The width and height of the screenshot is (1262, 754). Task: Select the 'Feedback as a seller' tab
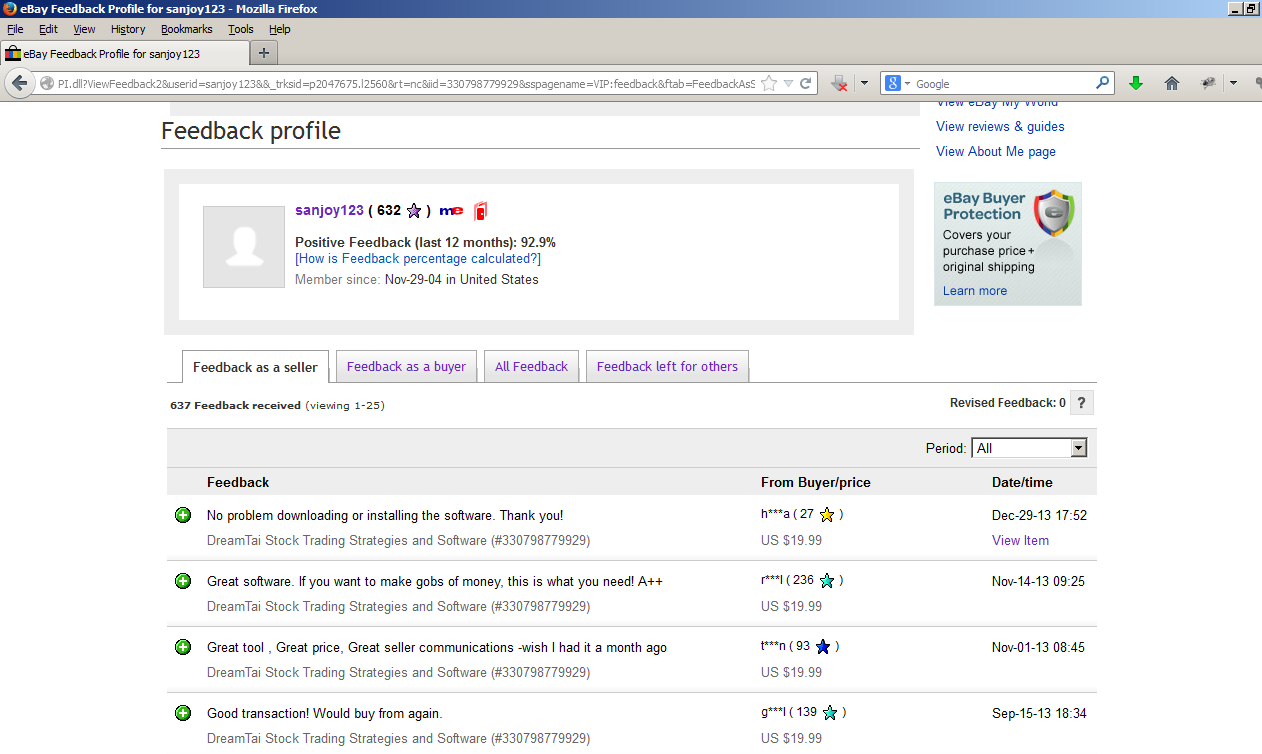[x=255, y=367]
